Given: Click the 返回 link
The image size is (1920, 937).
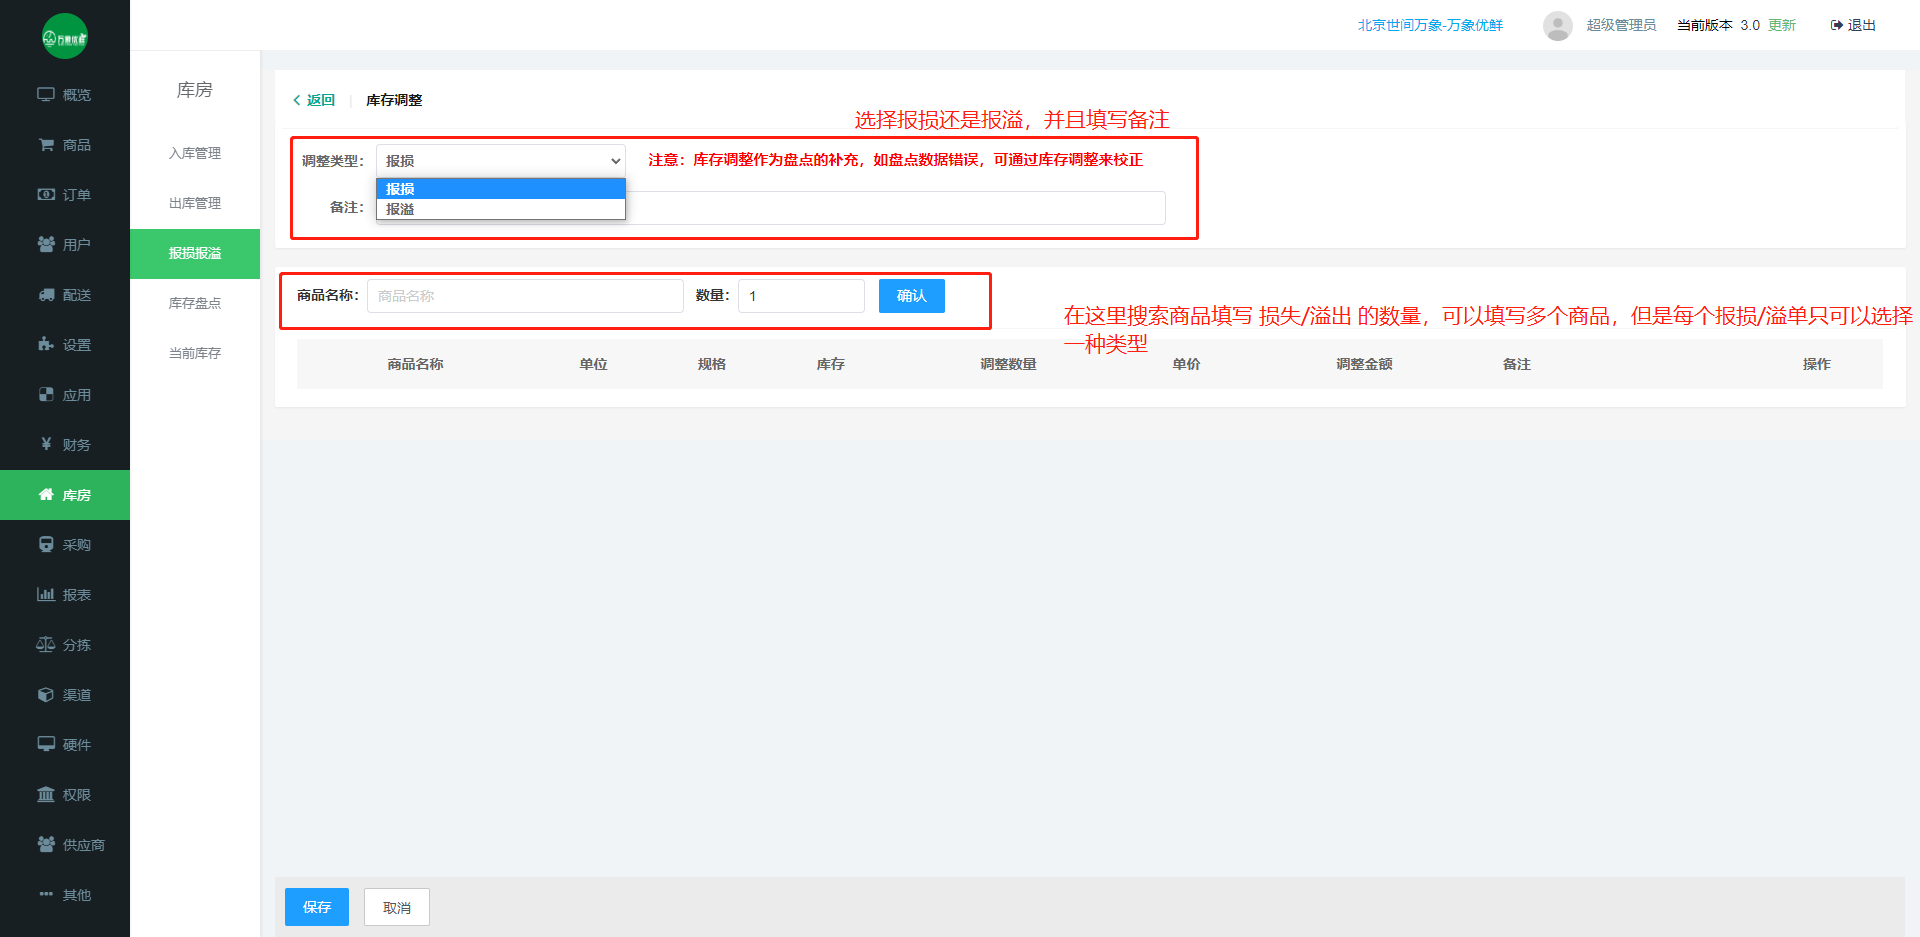Looking at the screenshot, I should 321,100.
